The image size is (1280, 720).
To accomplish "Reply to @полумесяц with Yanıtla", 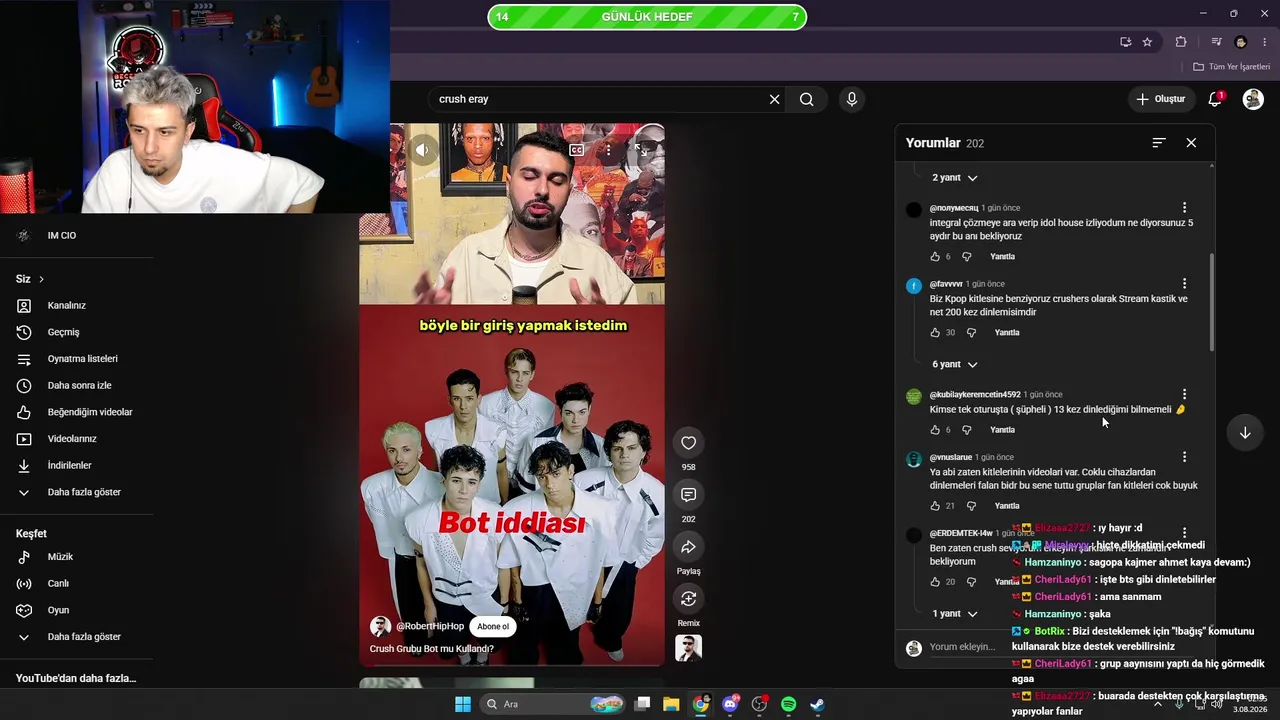I will (x=1002, y=257).
